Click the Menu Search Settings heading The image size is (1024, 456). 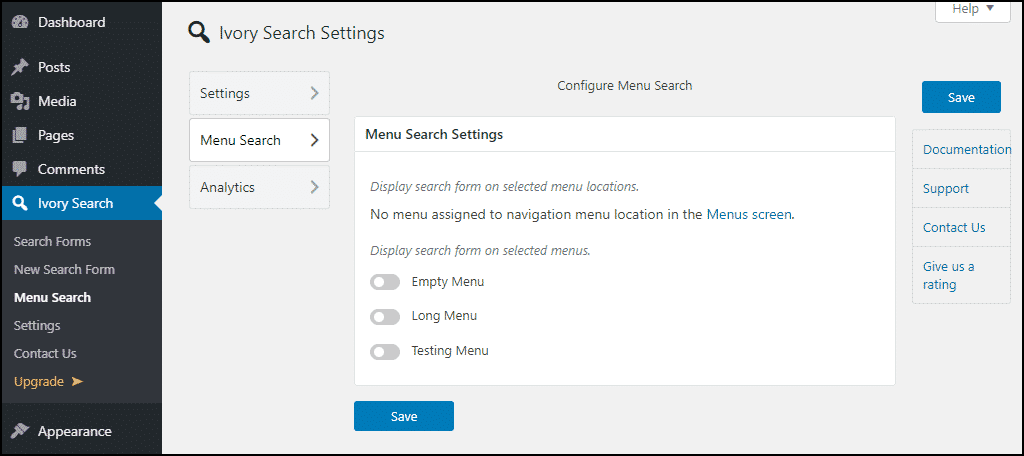tap(434, 135)
